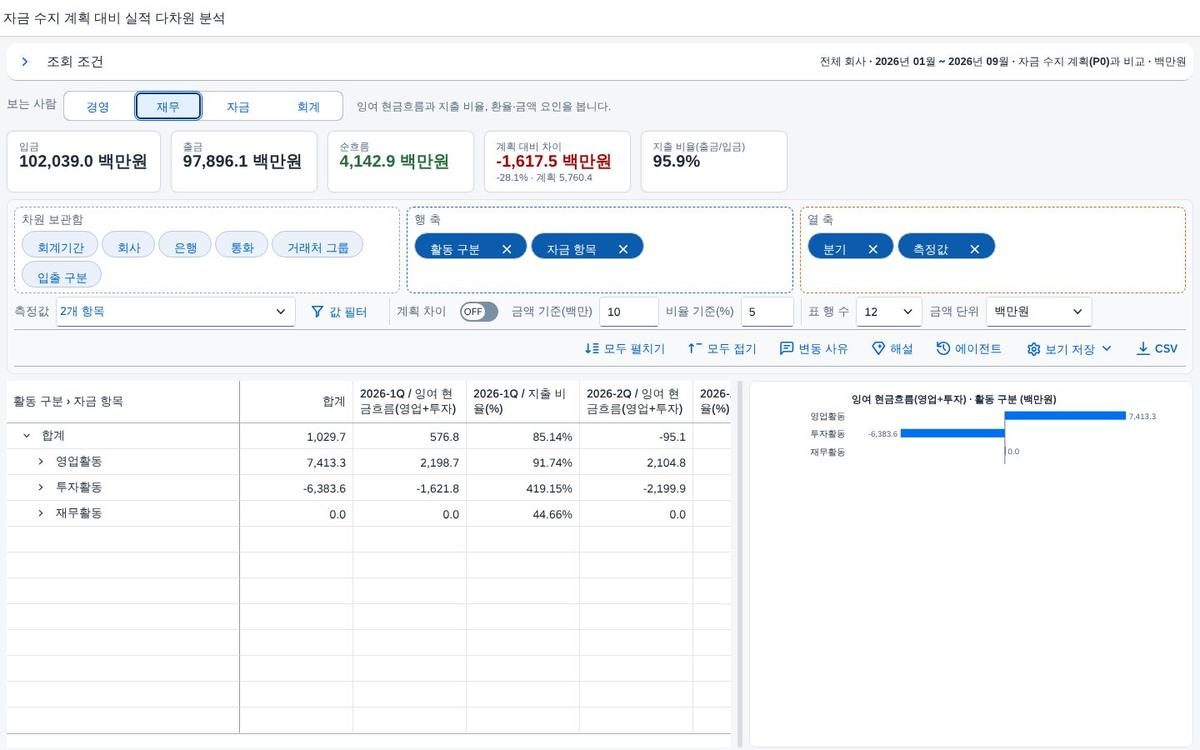Viewport: 1200px width, 750px height.
Task: Open the 금액 단위 백만원 dropdown
Action: [x=1038, y=312]
